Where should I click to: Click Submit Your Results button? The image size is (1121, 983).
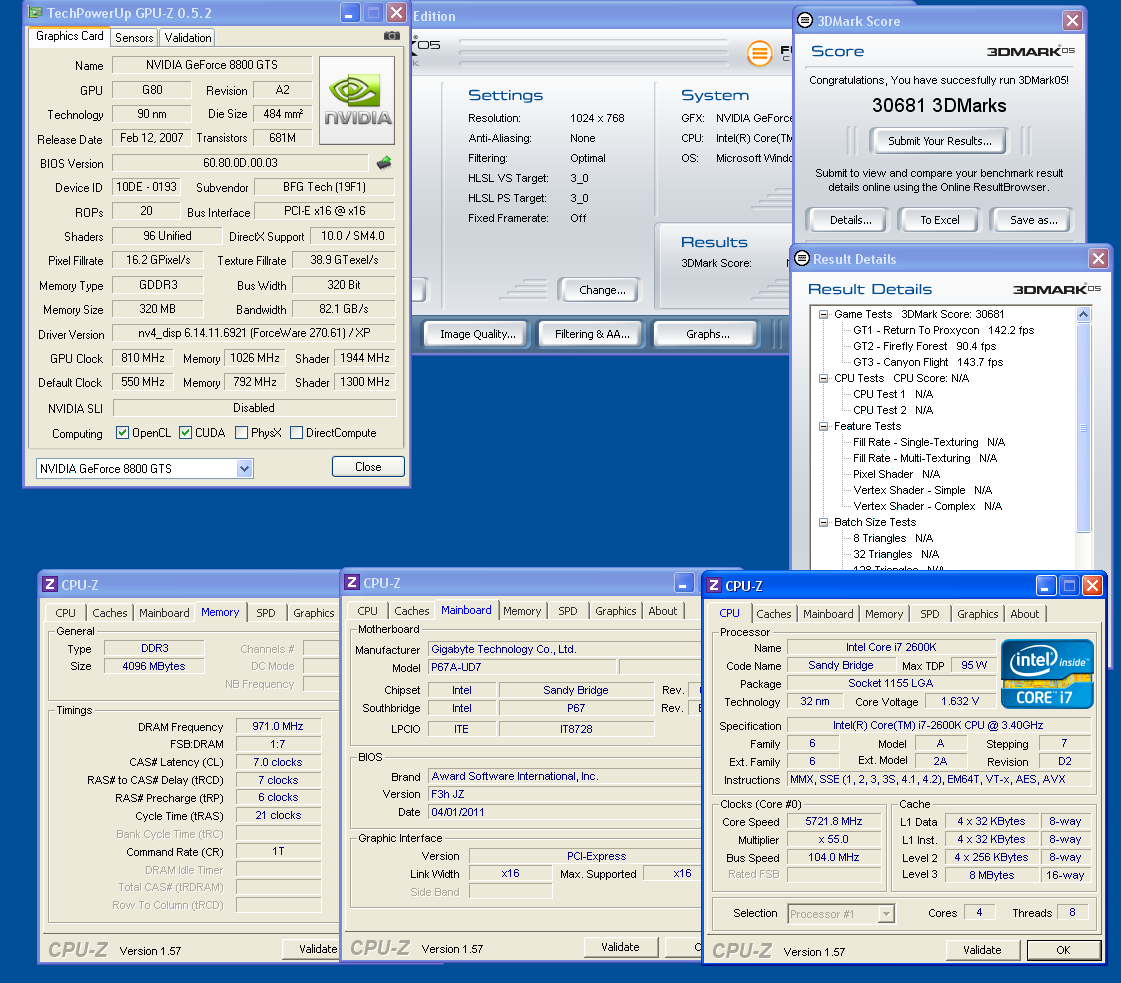coord(939,141)
